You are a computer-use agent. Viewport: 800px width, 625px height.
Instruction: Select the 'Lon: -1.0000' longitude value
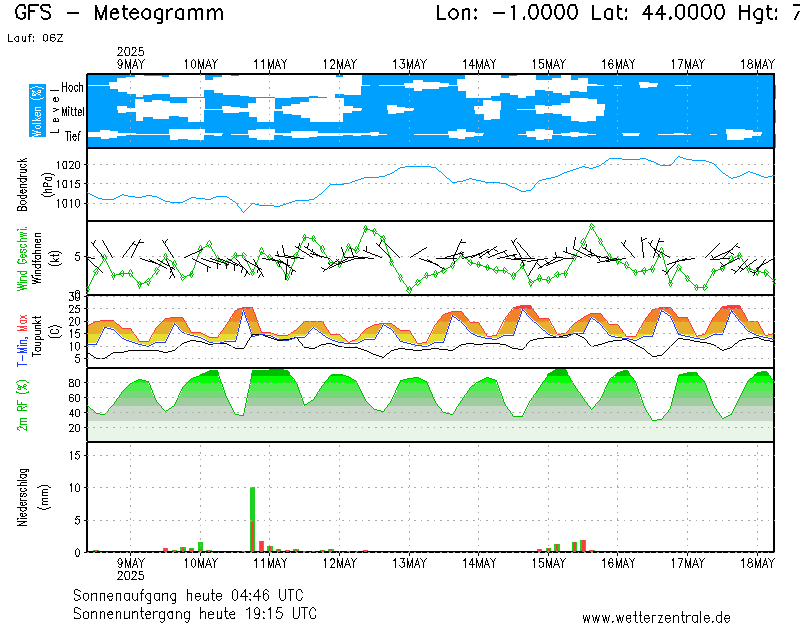pyautogui.click(x=507, y=13)
